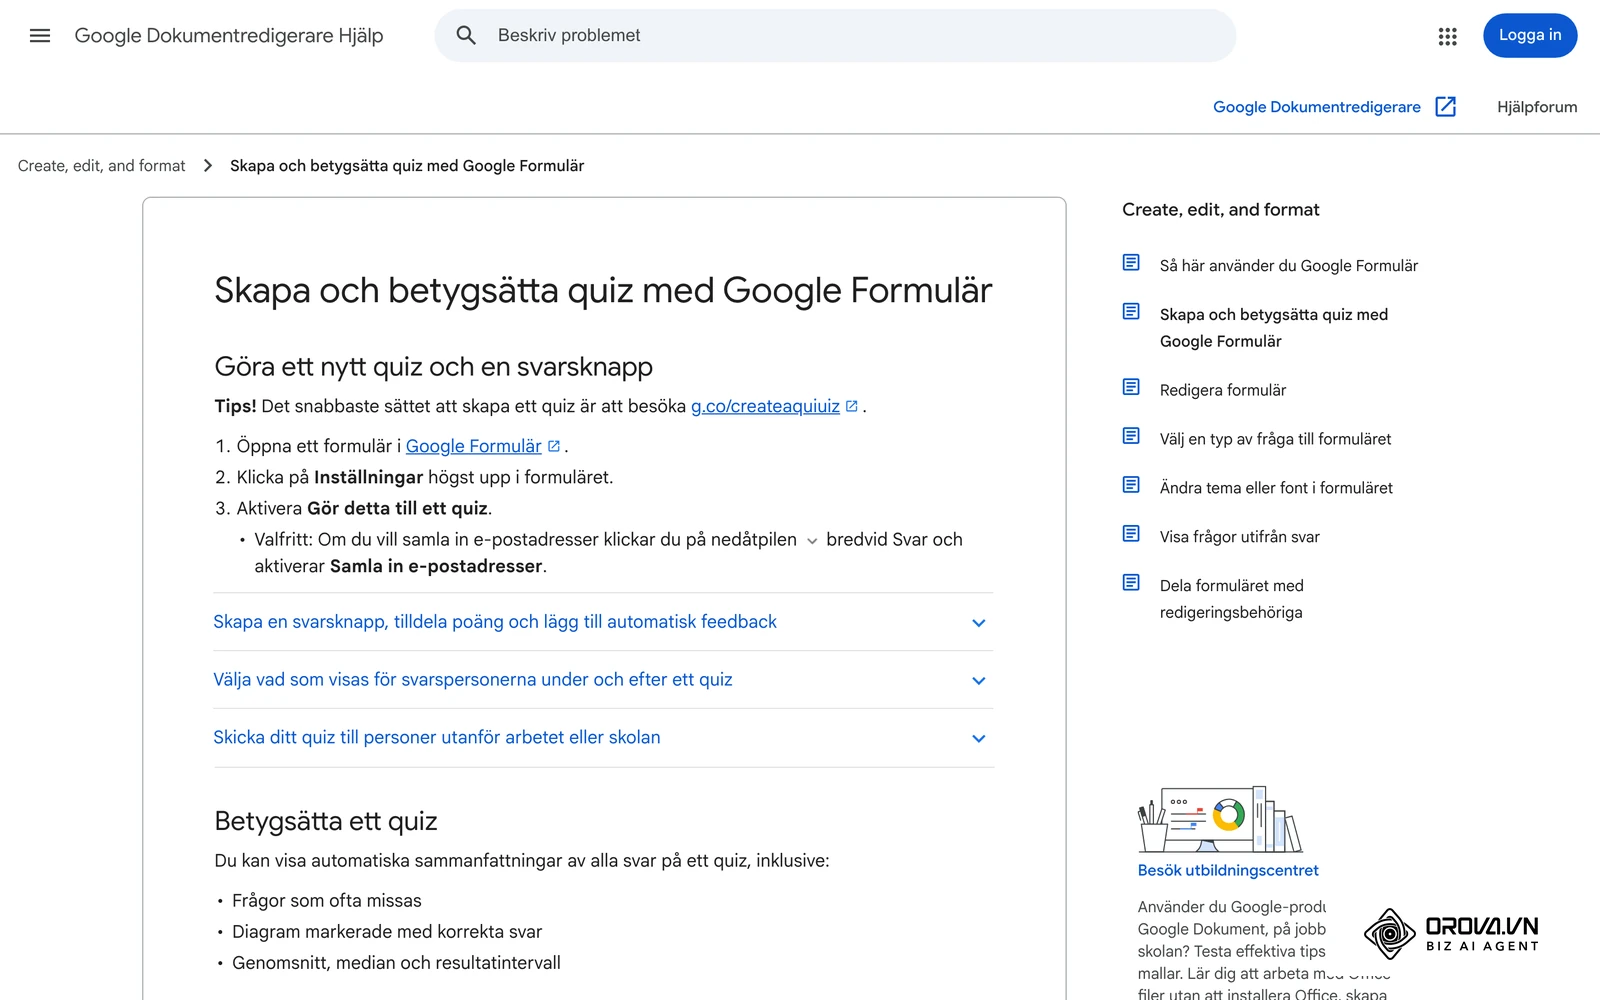This screenshot has width=1600, height=1000.
Task: Click article icon beside Skapa och betygsätta quiz
Action: point(1131,312)
